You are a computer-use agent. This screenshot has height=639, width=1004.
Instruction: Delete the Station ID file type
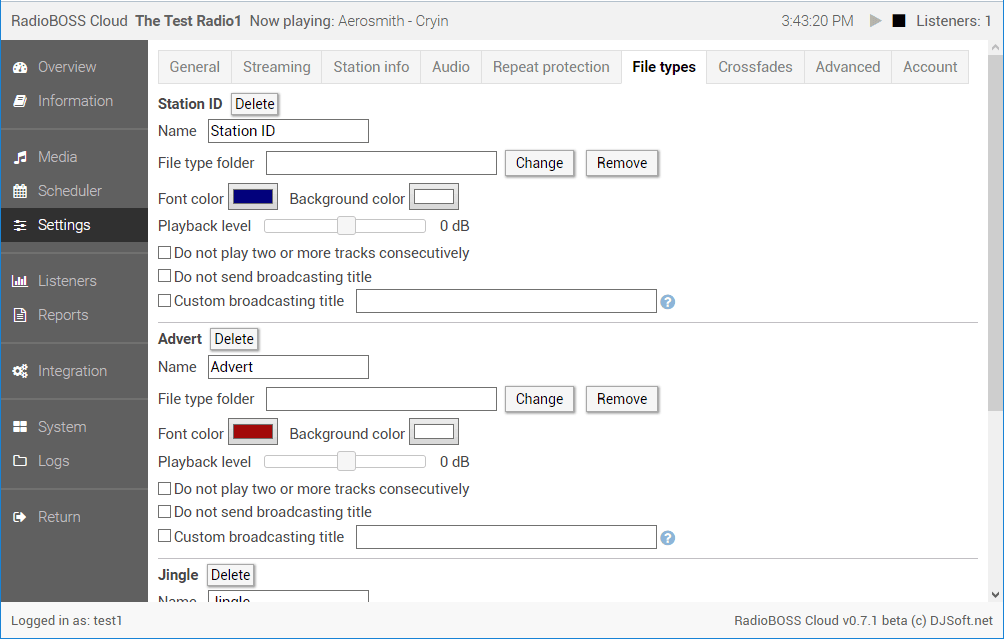point(254,103)
